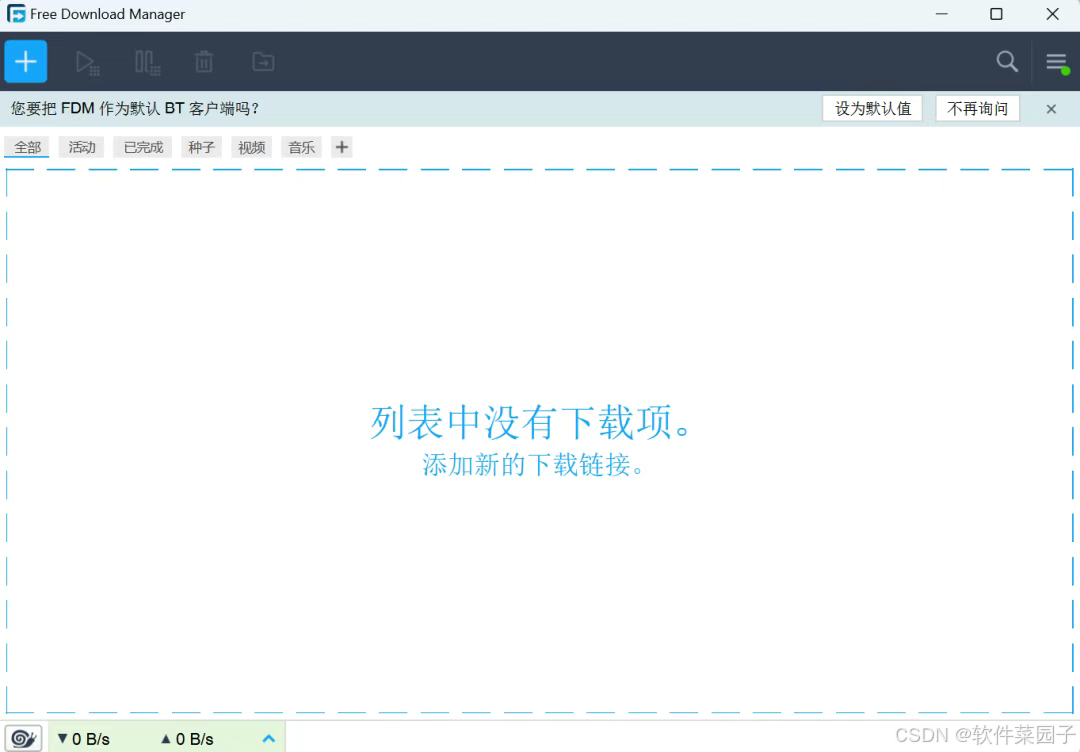Minimize the Free Download Manager window
The image size is (1080, 752).
tap(942, 14)
